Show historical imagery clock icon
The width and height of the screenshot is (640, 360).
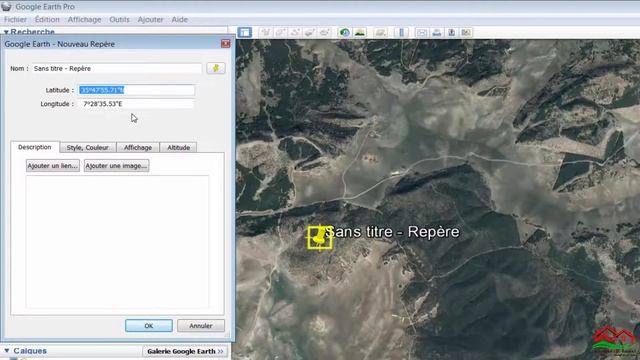(x=344, y=32)
